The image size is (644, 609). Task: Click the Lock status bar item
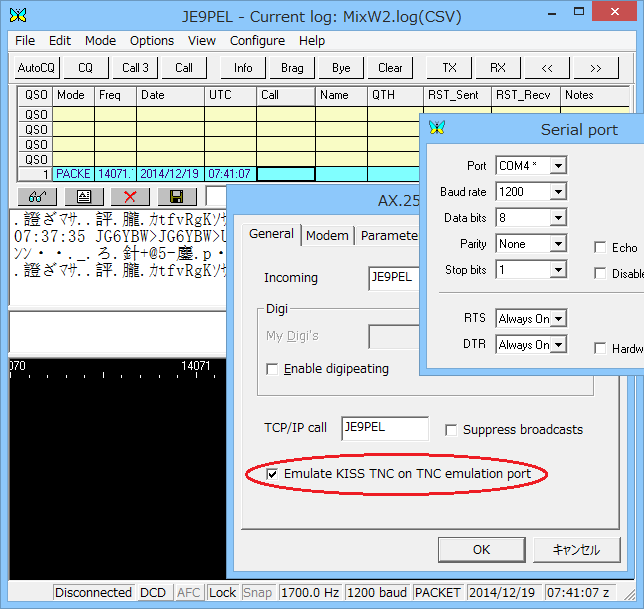pyautogui.click(x=223, y=593)
